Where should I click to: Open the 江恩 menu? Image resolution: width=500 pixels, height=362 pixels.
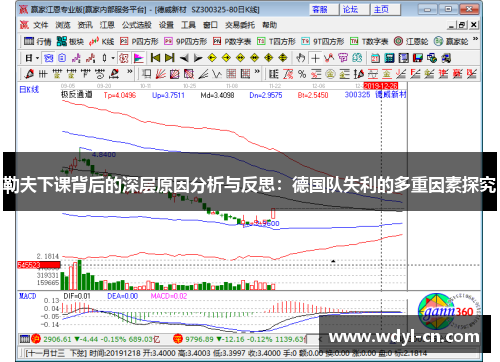[x=107, y=25]
